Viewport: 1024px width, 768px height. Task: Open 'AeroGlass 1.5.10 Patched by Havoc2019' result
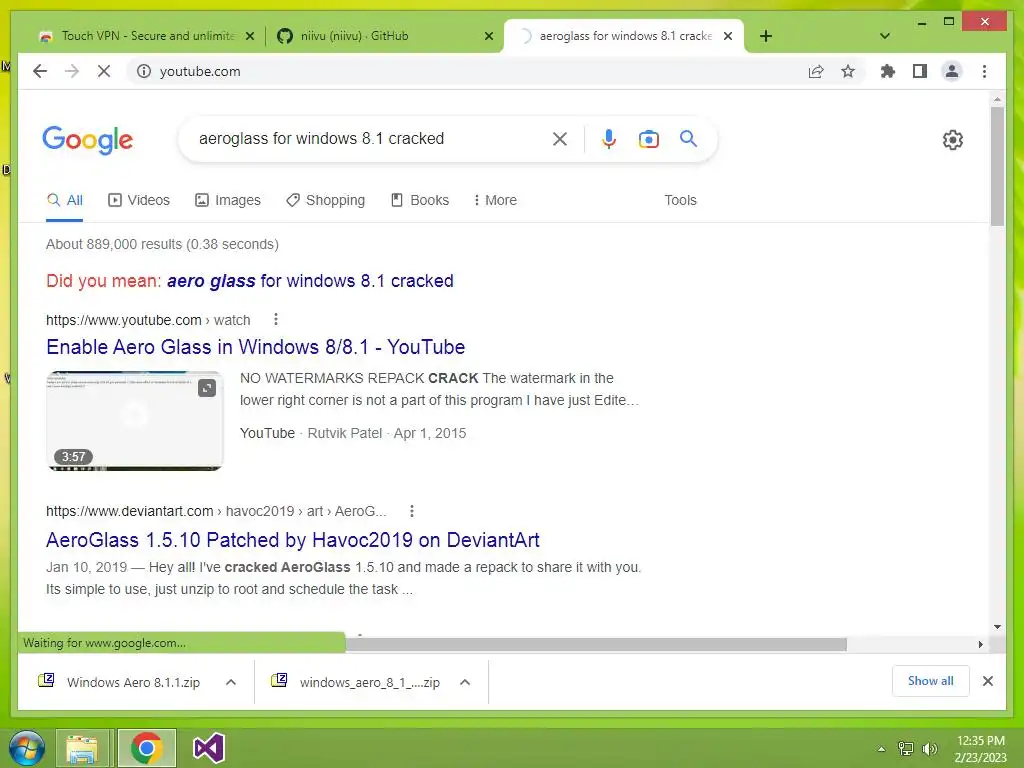pos(293,540)
